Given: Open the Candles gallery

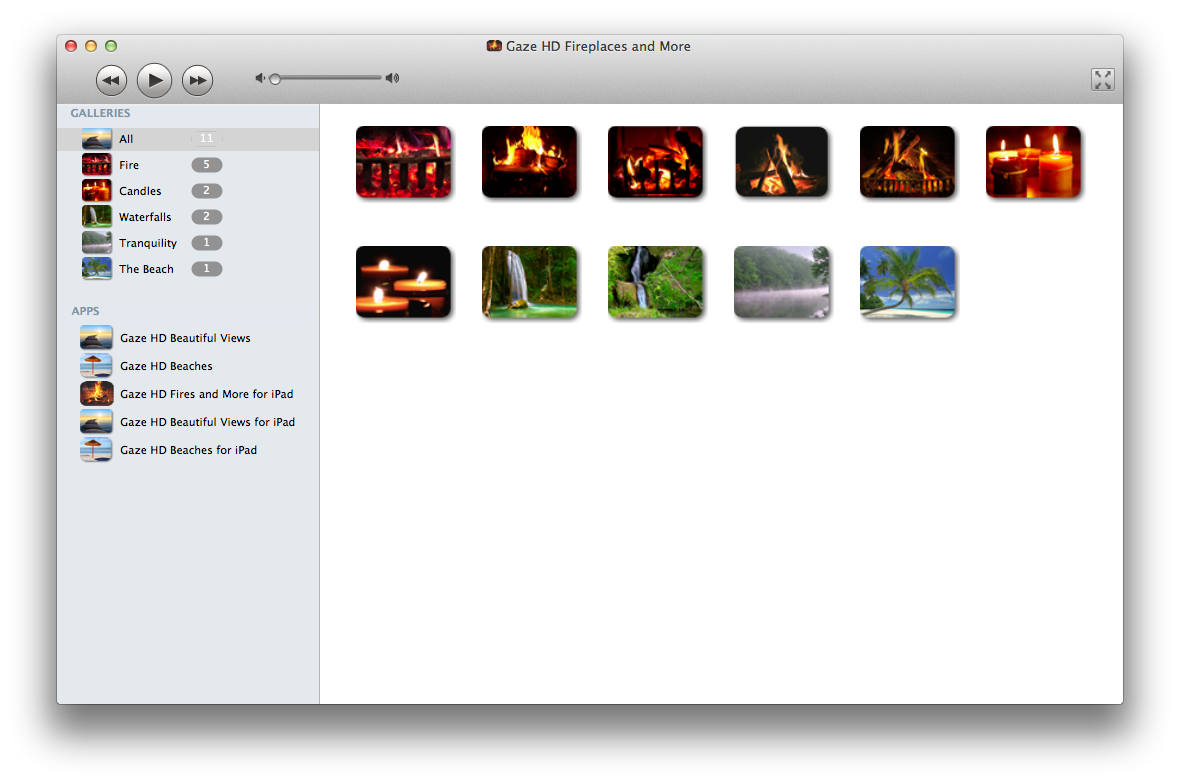Looking at the screenshot, I should click(x=140, y=191).
